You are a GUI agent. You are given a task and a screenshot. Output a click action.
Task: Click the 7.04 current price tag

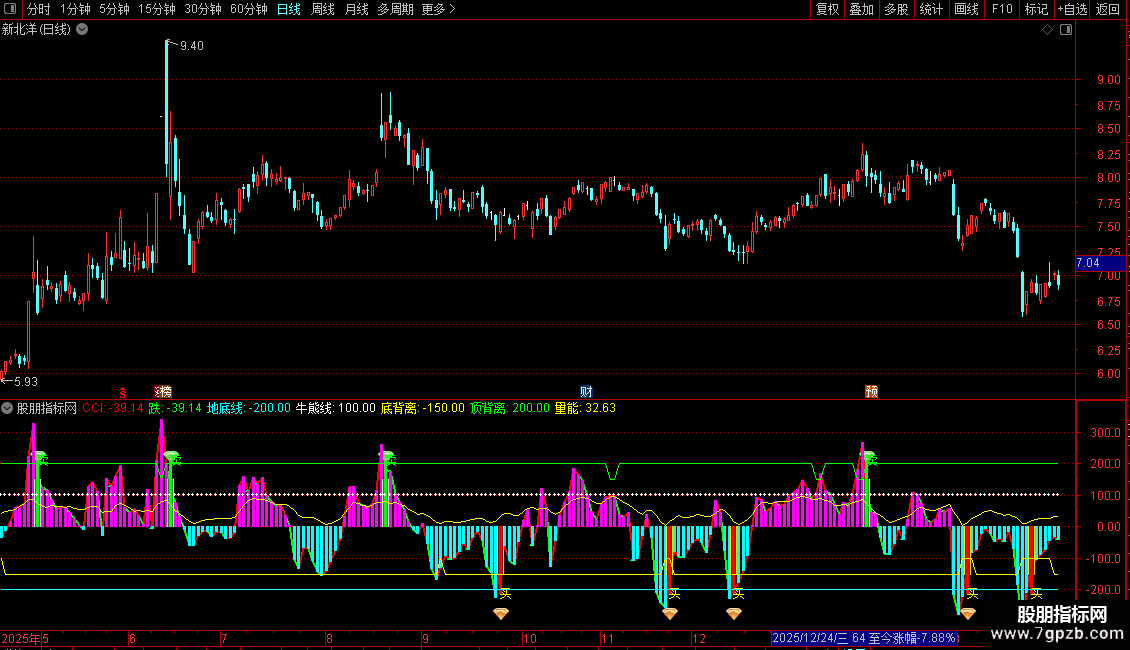1100,263
